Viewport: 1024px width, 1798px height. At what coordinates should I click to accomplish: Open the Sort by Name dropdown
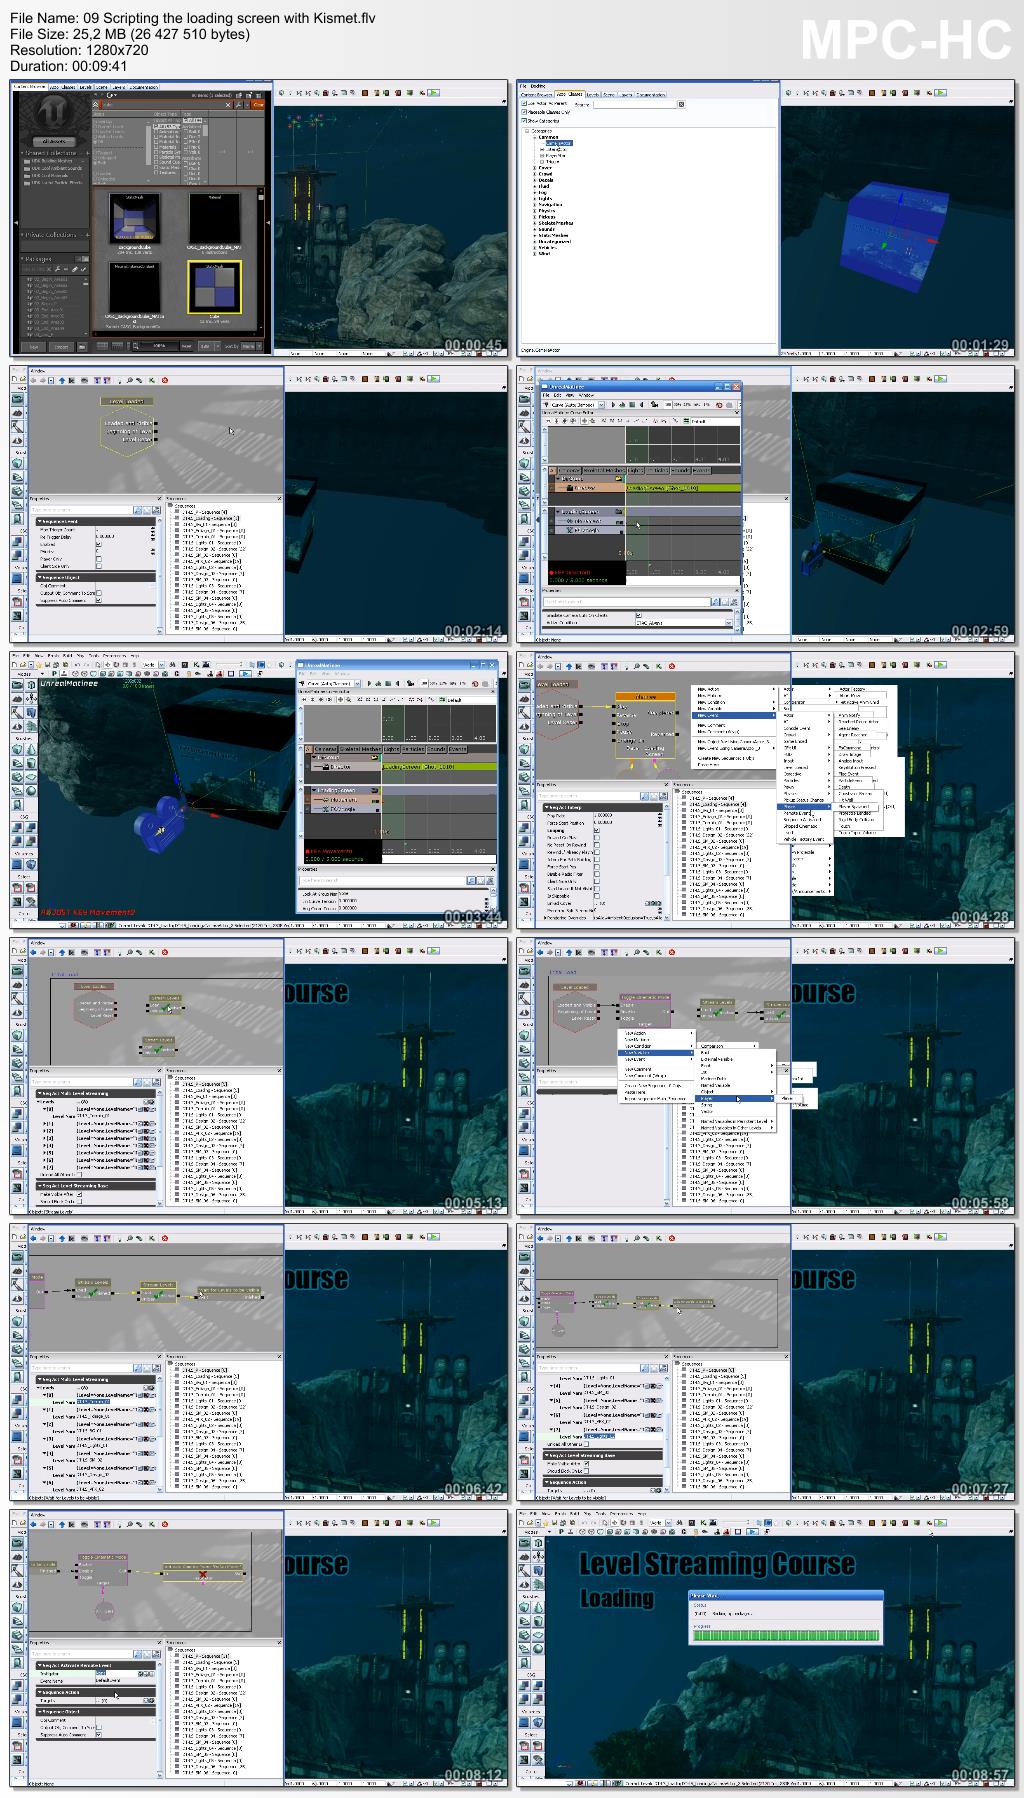[x=251, y=346]
